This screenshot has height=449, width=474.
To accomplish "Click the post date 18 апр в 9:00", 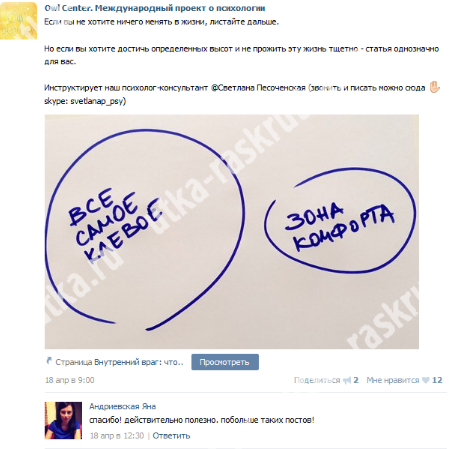I will (x=70, y=380).
